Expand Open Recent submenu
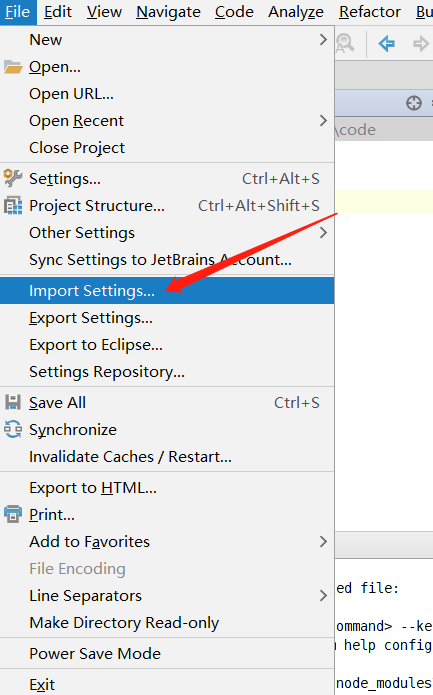Viewport: 433px width, 695px height. pyautogui.click(x=323, y=121)
